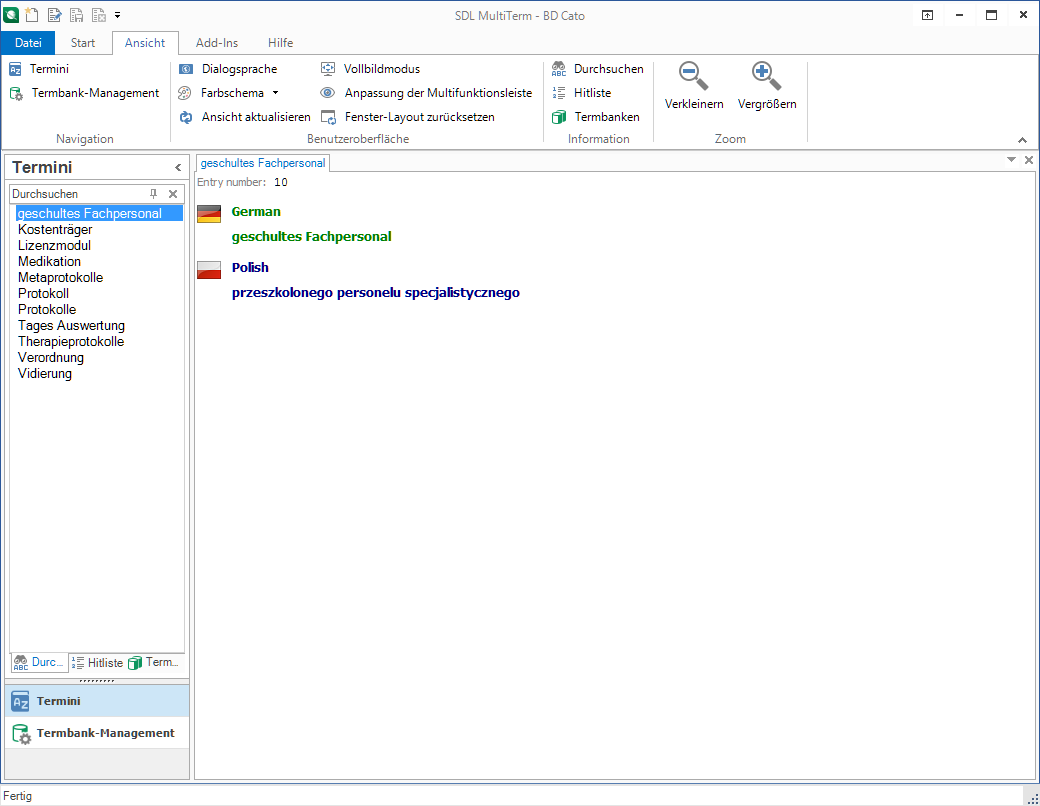Select the Ansicht ribbon tab

coord(145,42)
